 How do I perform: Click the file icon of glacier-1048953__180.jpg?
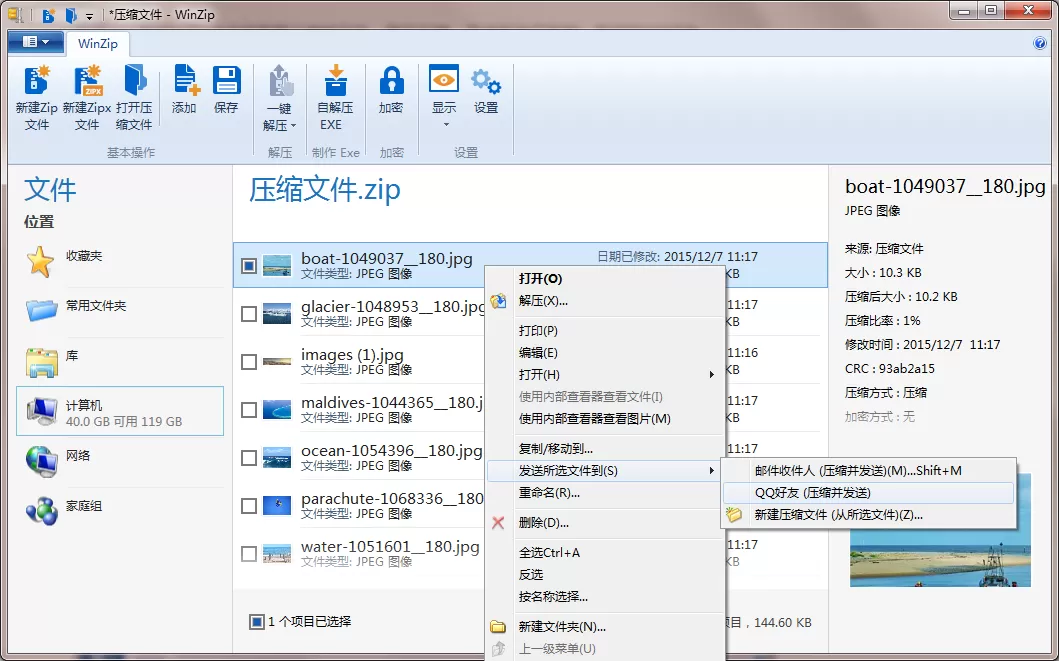pyautogui.click(x=277, y=313)
